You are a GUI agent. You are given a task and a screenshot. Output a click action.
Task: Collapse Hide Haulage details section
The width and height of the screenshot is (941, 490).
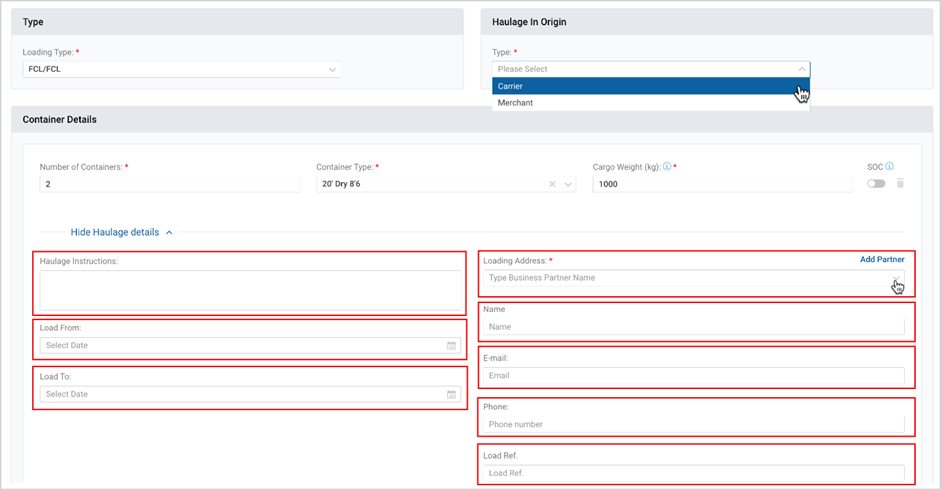coord(122,232)
